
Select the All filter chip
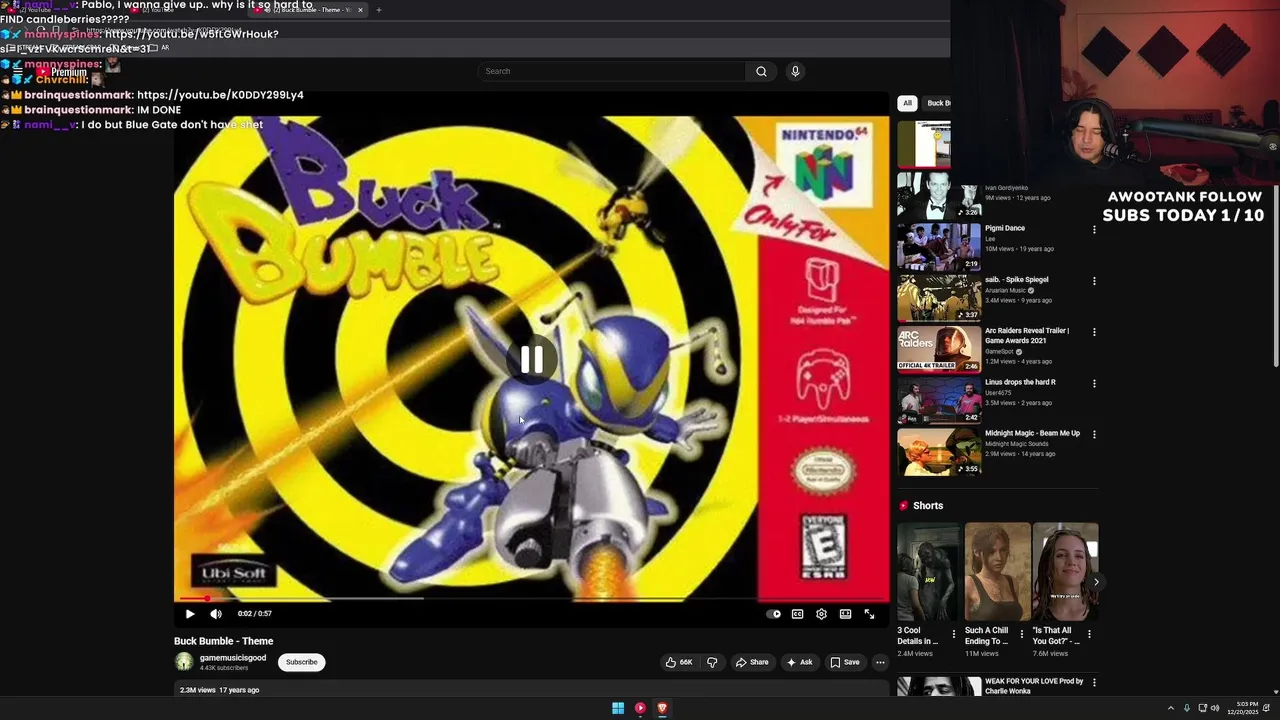(x=907, y=103)
